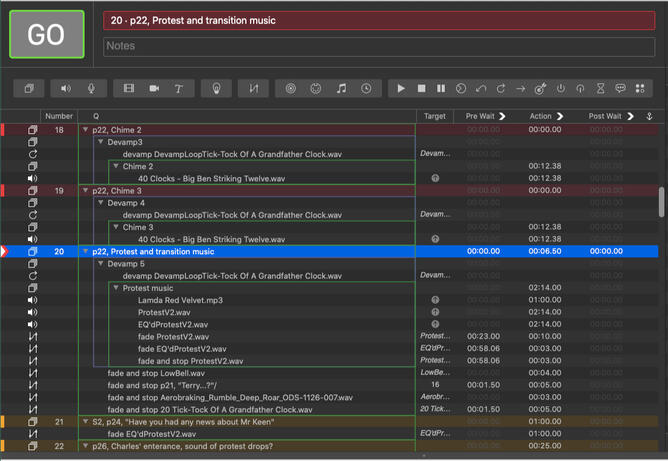Toggle Post Wait column header arrow
This screenshot has height=461, width=668.
tap(629, 116)
